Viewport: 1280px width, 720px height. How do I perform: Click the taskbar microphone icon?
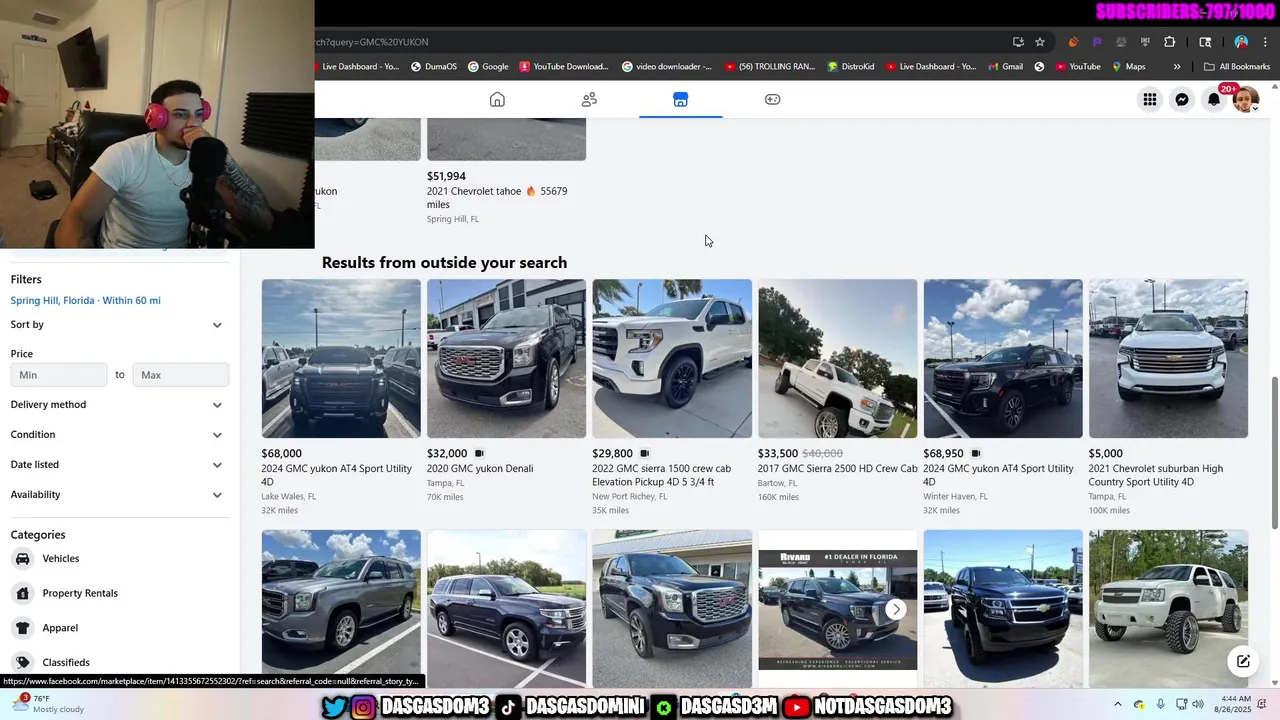tap(1160, 704)
